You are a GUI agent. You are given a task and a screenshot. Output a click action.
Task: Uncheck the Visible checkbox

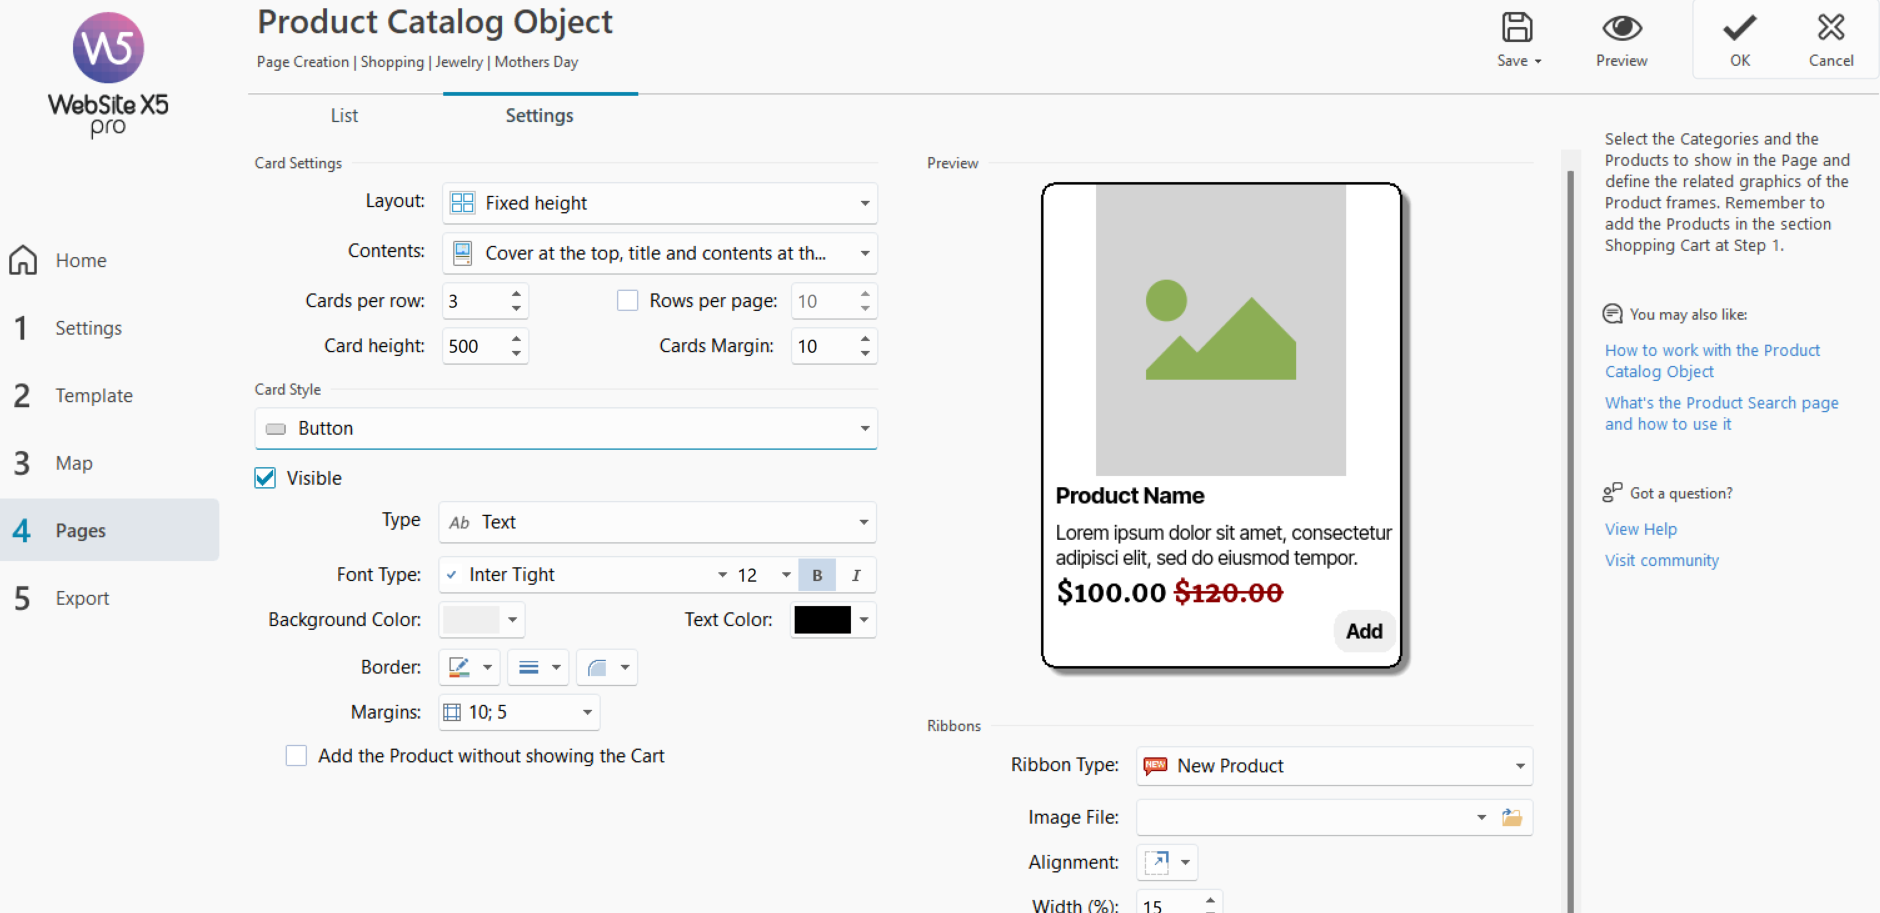[x=266, y=478]
